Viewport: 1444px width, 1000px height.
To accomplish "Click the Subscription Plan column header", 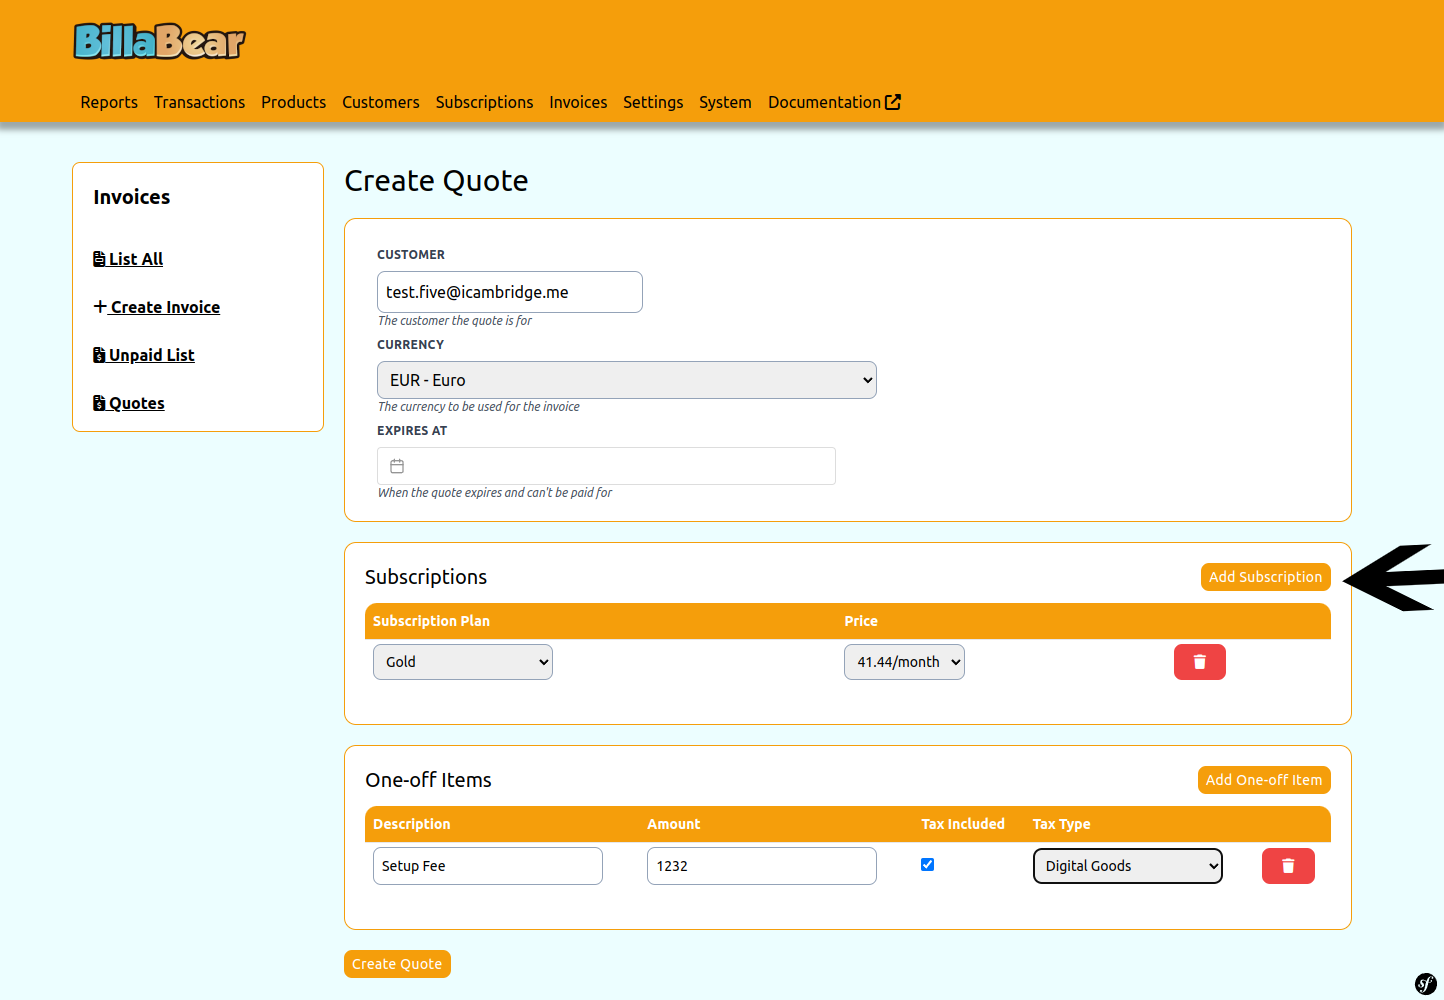I will click(x=431, y=621).
